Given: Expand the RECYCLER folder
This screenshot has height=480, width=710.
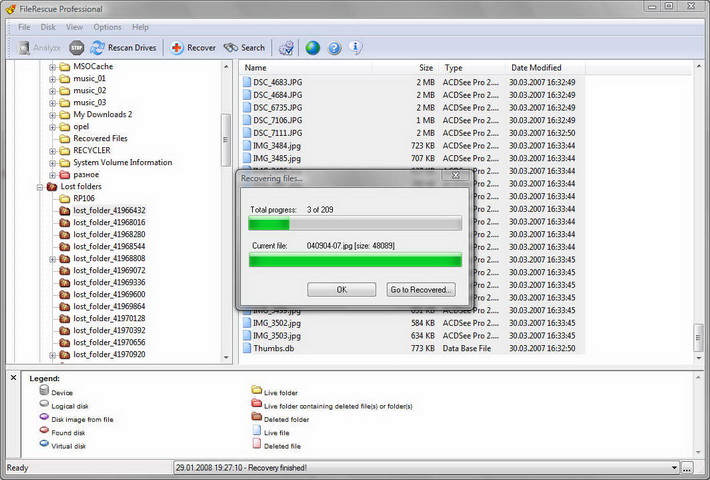Looking at the screenshot, I should click(53, 151).
